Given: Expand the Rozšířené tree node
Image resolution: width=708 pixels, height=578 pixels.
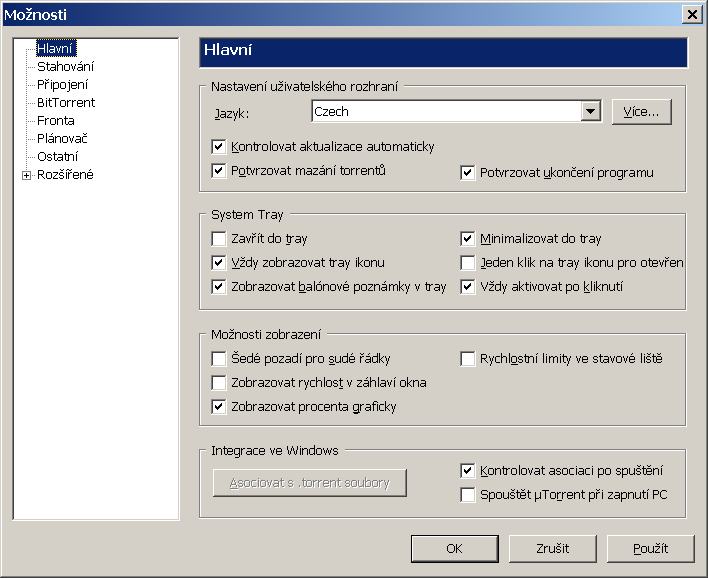Looking at the screenshot, I should (x=26, y=175).
